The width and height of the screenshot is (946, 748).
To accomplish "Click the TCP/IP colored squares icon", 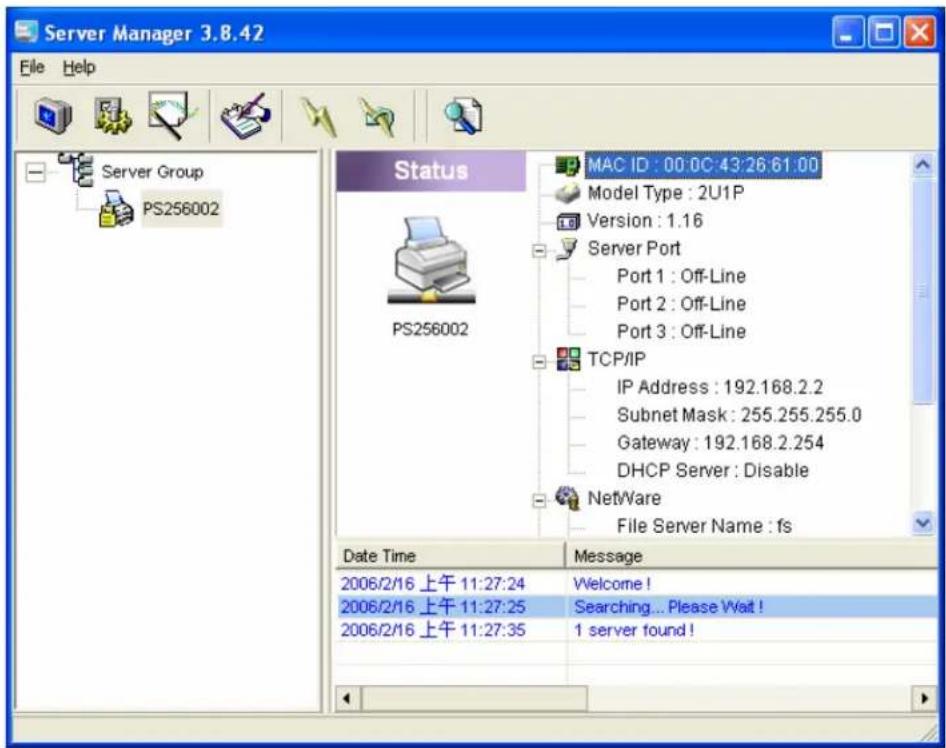I will coord(568,360).
